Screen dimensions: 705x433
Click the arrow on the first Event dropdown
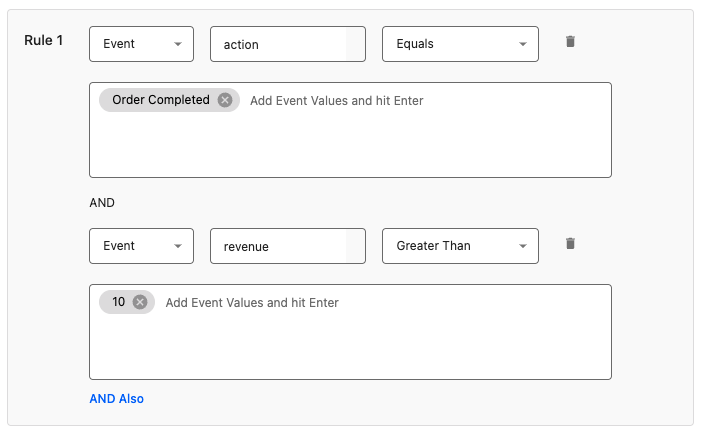[177, 44]
